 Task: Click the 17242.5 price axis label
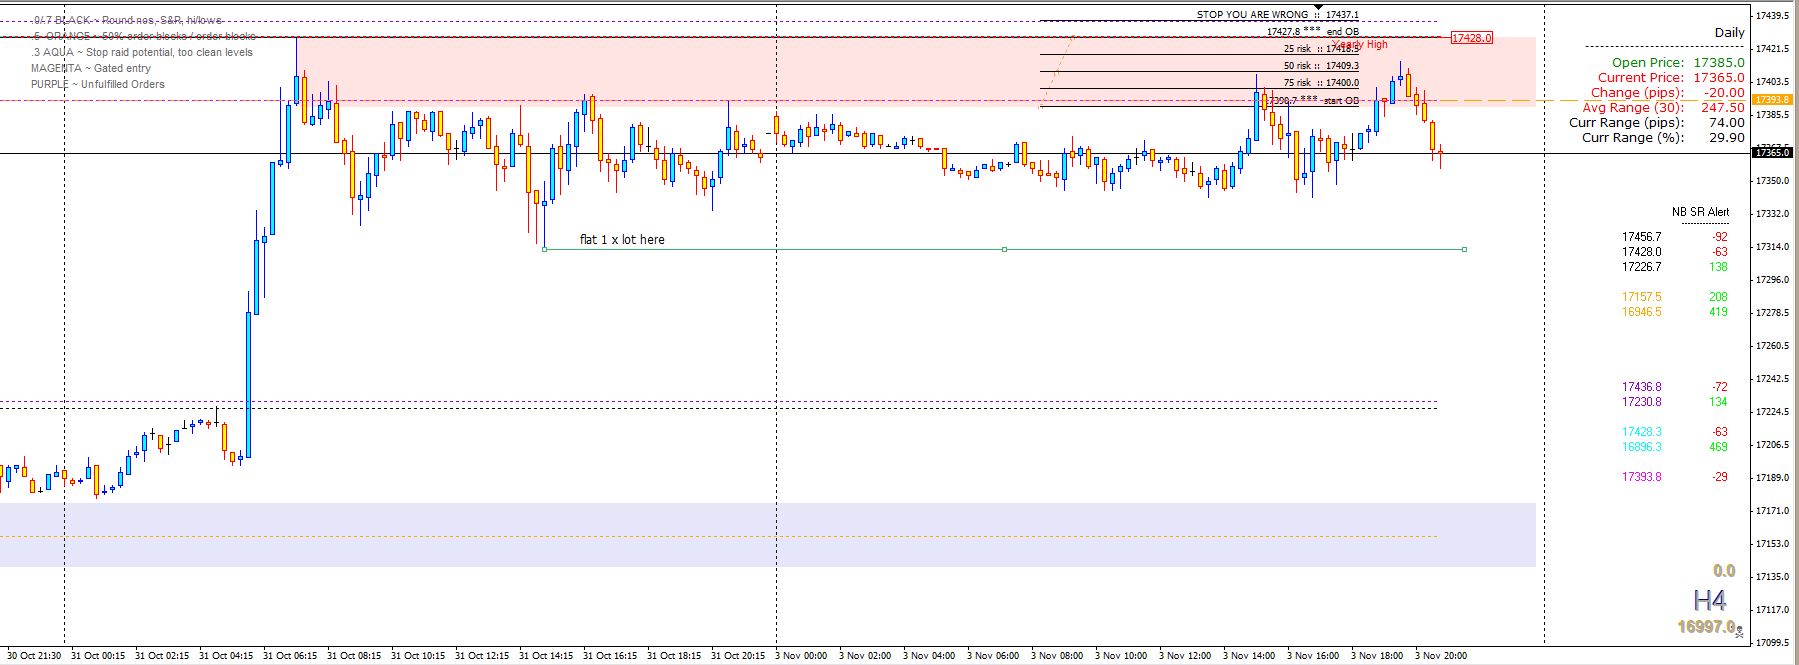(1772, 378)
